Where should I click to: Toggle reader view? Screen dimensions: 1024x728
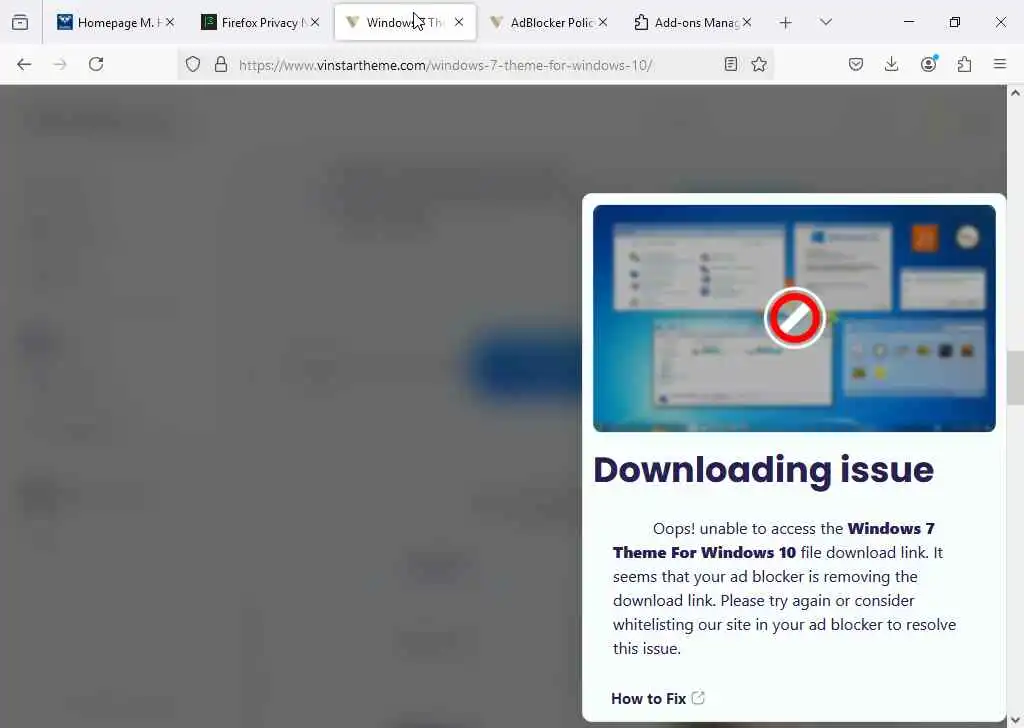[x=731, y=64]
